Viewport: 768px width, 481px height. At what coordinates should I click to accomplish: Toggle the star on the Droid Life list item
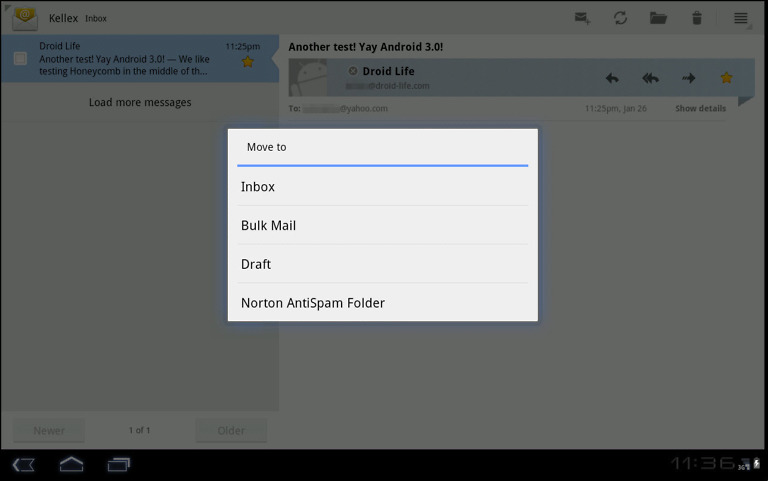point(247,62)
